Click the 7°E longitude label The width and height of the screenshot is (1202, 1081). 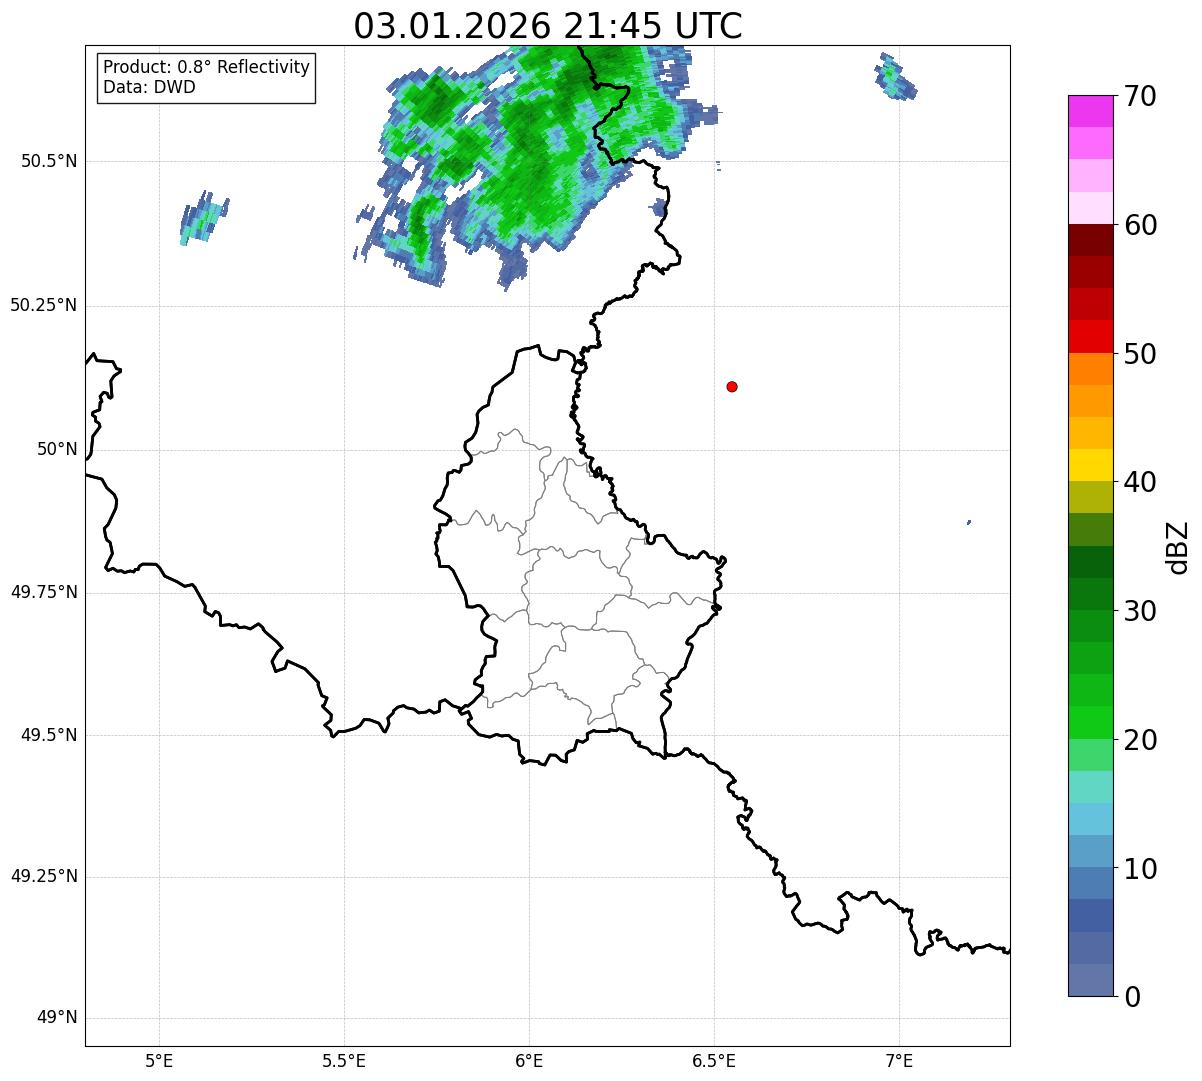[x=899, y=1060]
